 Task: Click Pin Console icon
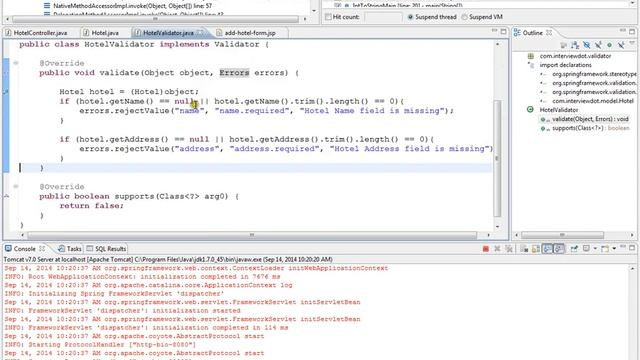(x=574, y=249)
